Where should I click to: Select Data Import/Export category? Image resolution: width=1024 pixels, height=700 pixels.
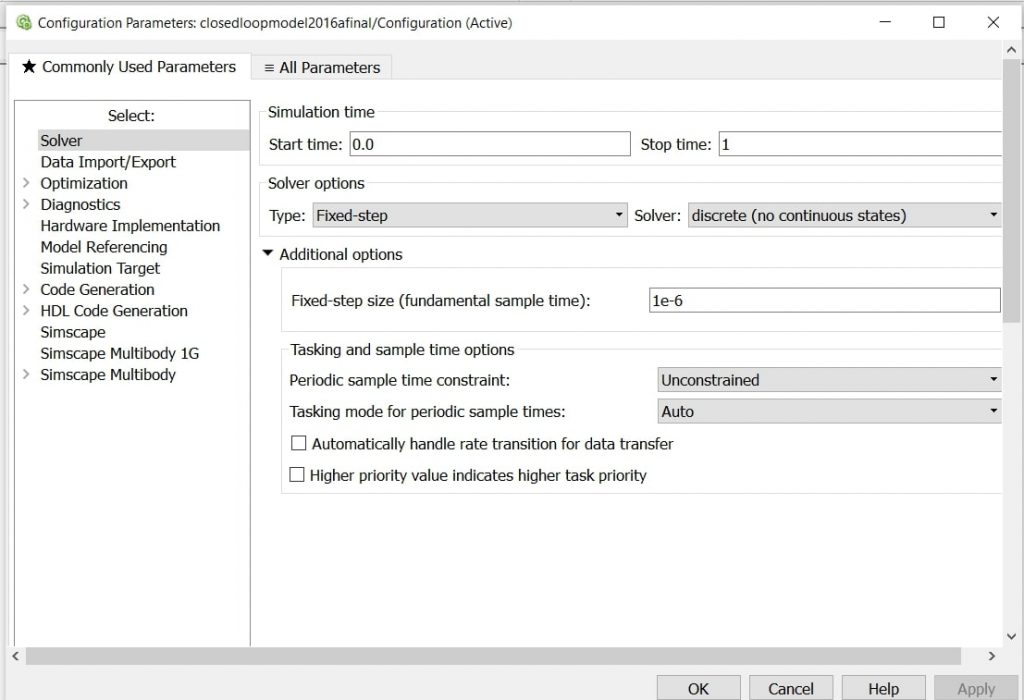[x=108, y=162]
